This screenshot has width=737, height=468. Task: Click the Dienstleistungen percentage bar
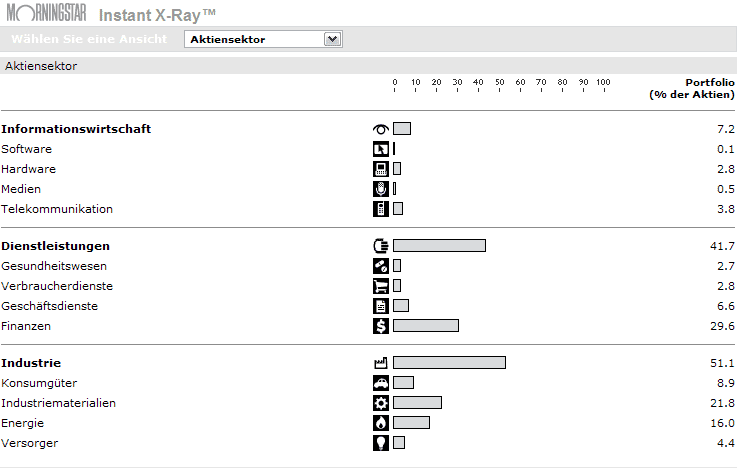[439, 246]
